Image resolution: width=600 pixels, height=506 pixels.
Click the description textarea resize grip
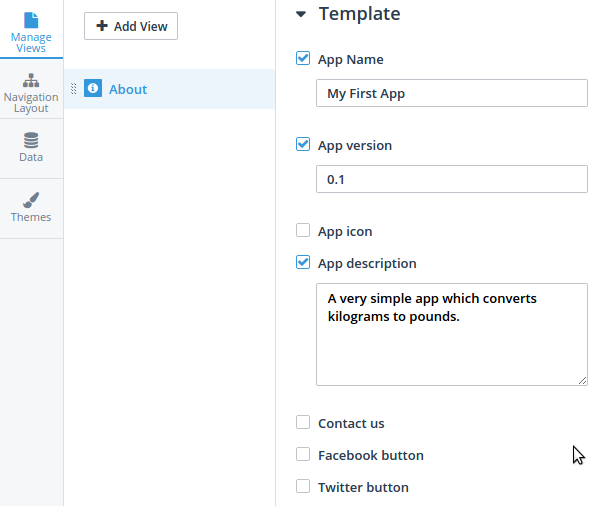click(x=582, y=380)
